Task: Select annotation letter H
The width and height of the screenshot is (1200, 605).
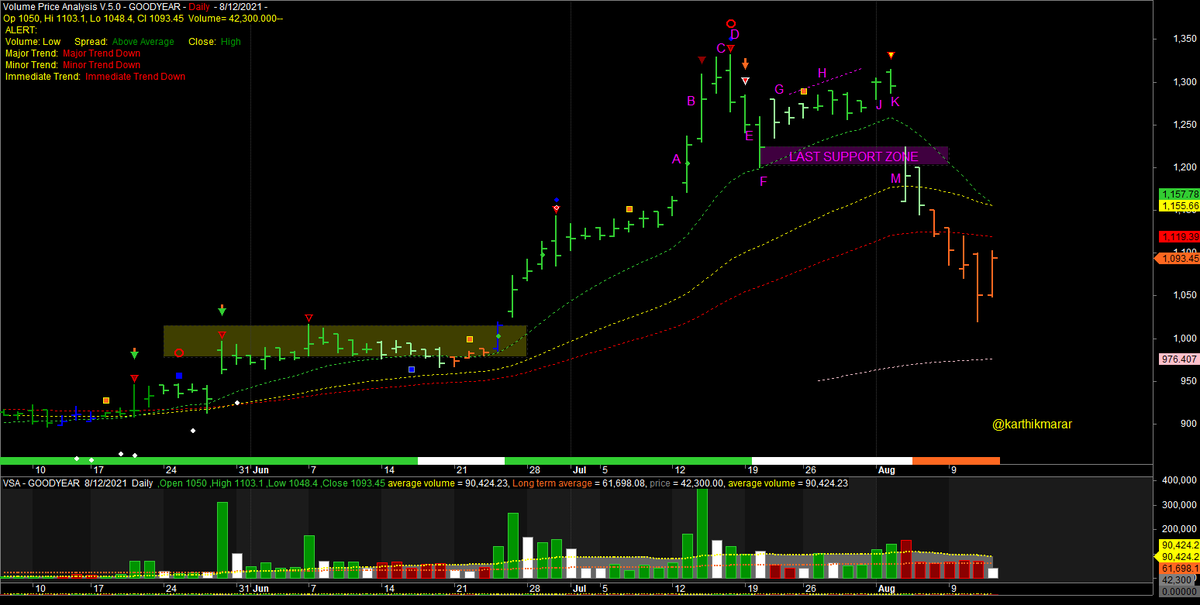Action: point(822,73)
